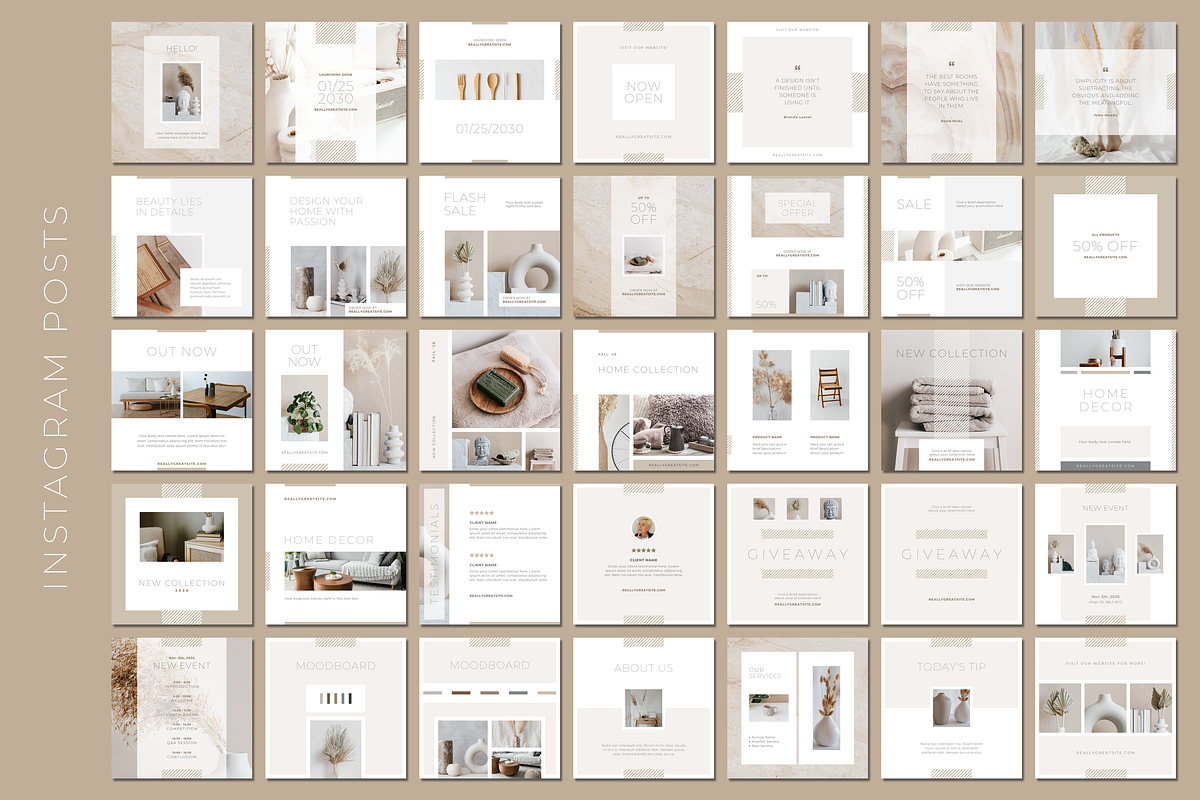1200x800 pixels.
Task: Pick the marble "UP TO 50% OFF" template
Action: coord(644,246)
